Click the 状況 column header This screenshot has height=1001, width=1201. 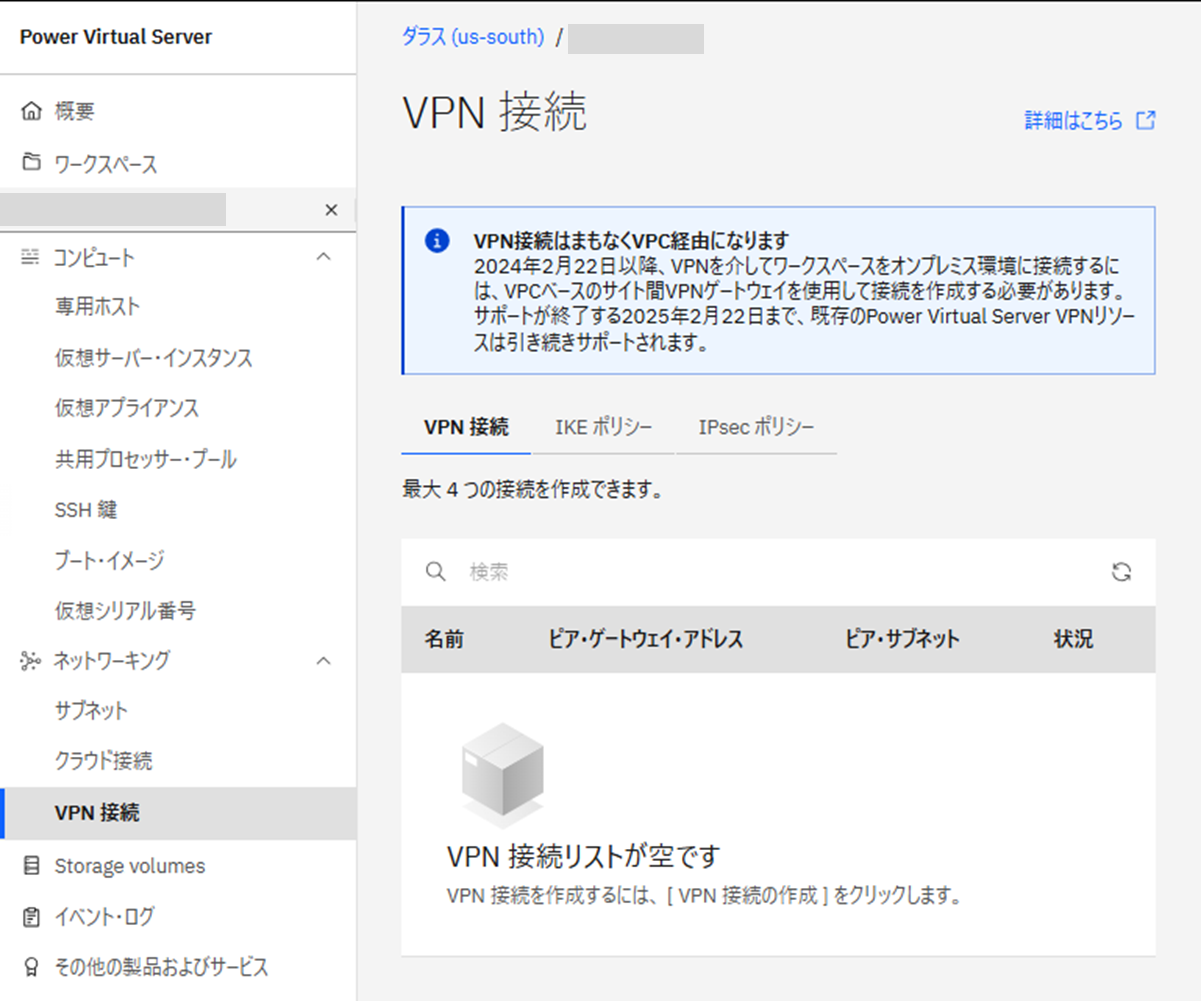(x=1074, y=639)
